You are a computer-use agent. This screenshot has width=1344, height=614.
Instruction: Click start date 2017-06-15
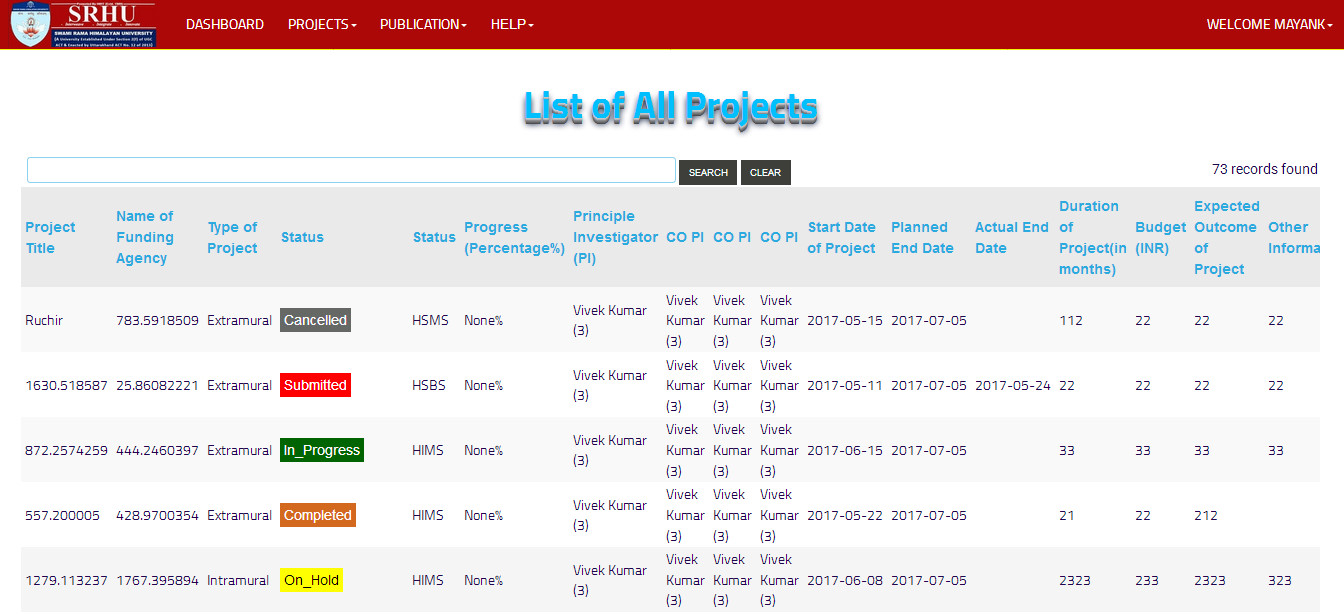845,450
